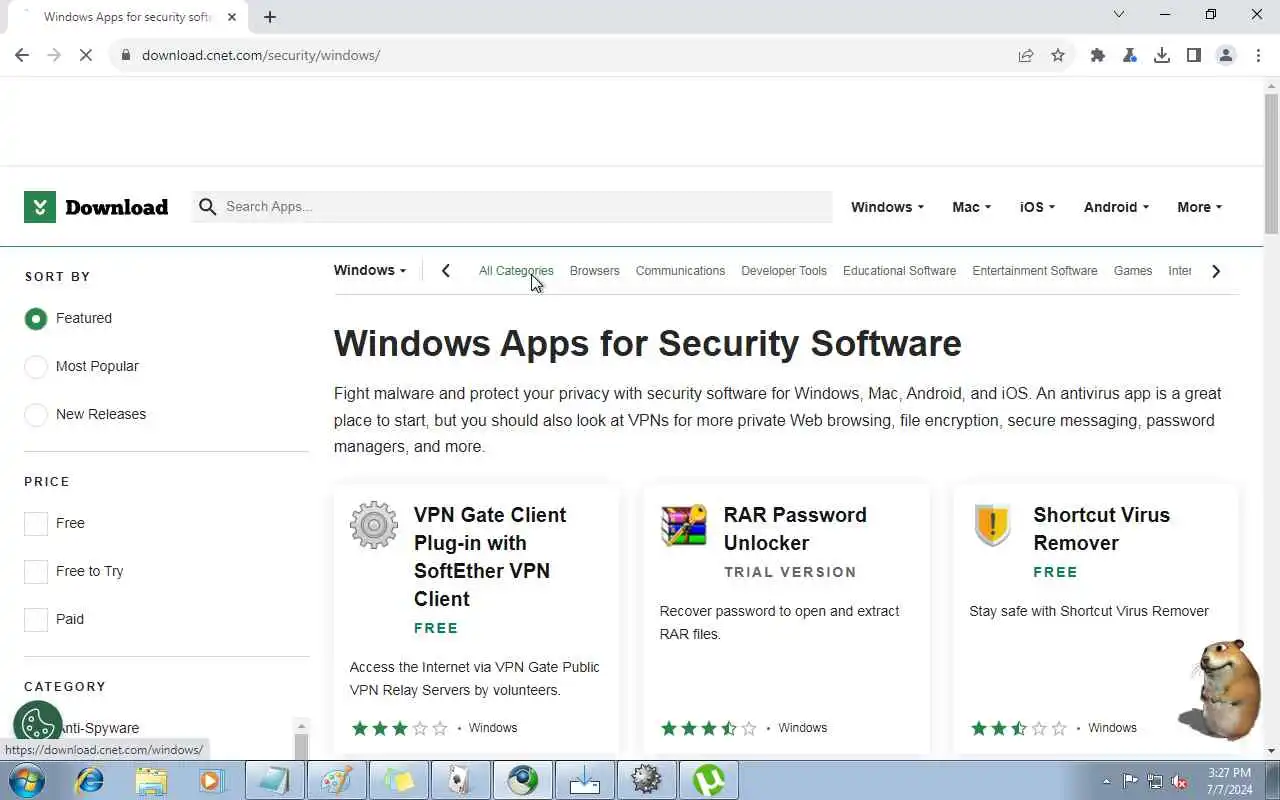Select Anti-Spyware category filter

click(98, 728)
